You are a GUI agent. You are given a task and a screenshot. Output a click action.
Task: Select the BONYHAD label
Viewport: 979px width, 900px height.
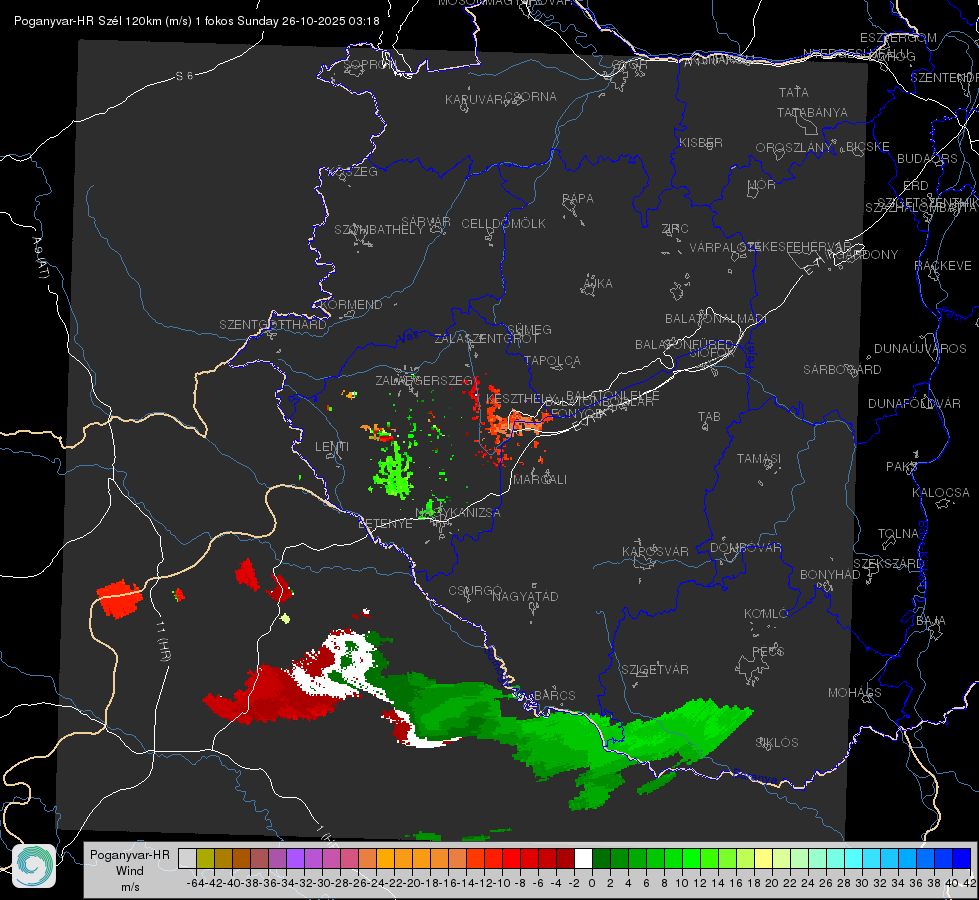coord(830,575)
